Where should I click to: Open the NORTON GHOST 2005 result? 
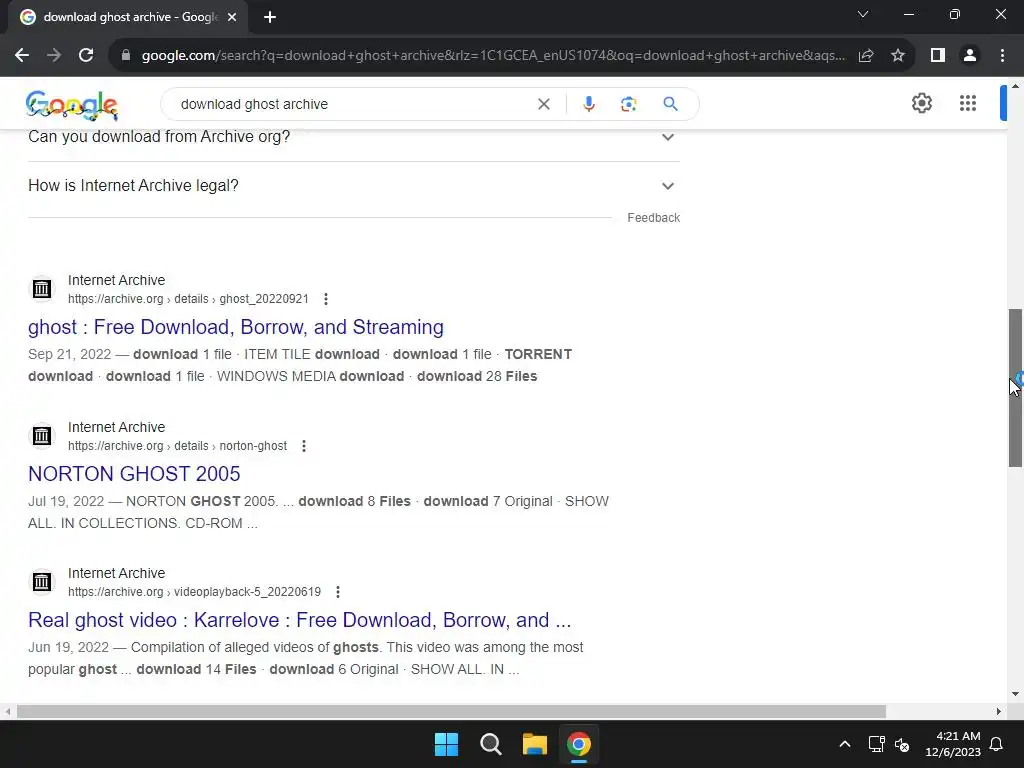point(134,473)
